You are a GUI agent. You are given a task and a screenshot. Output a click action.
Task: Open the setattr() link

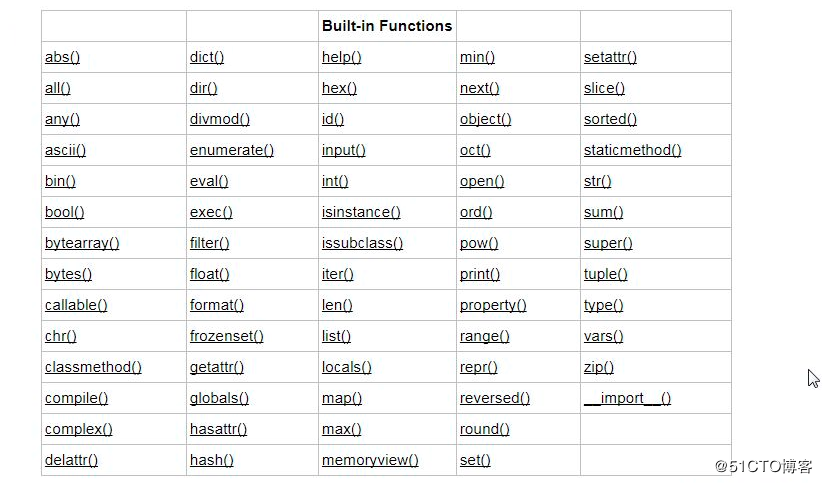click(610, 57)
